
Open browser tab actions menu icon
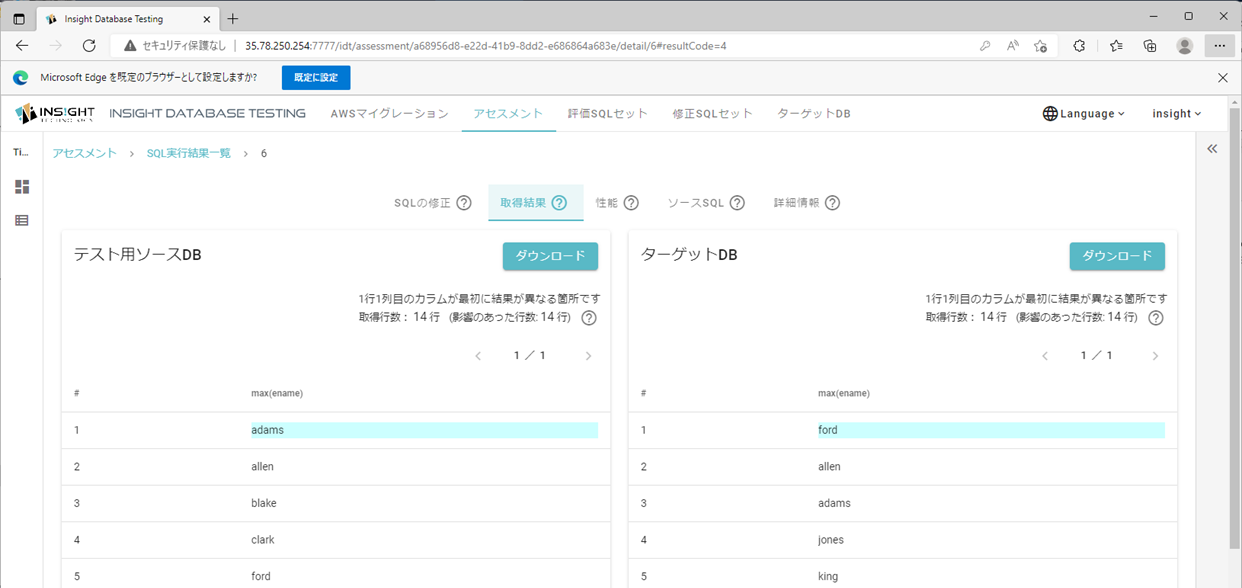click(19, 19)
